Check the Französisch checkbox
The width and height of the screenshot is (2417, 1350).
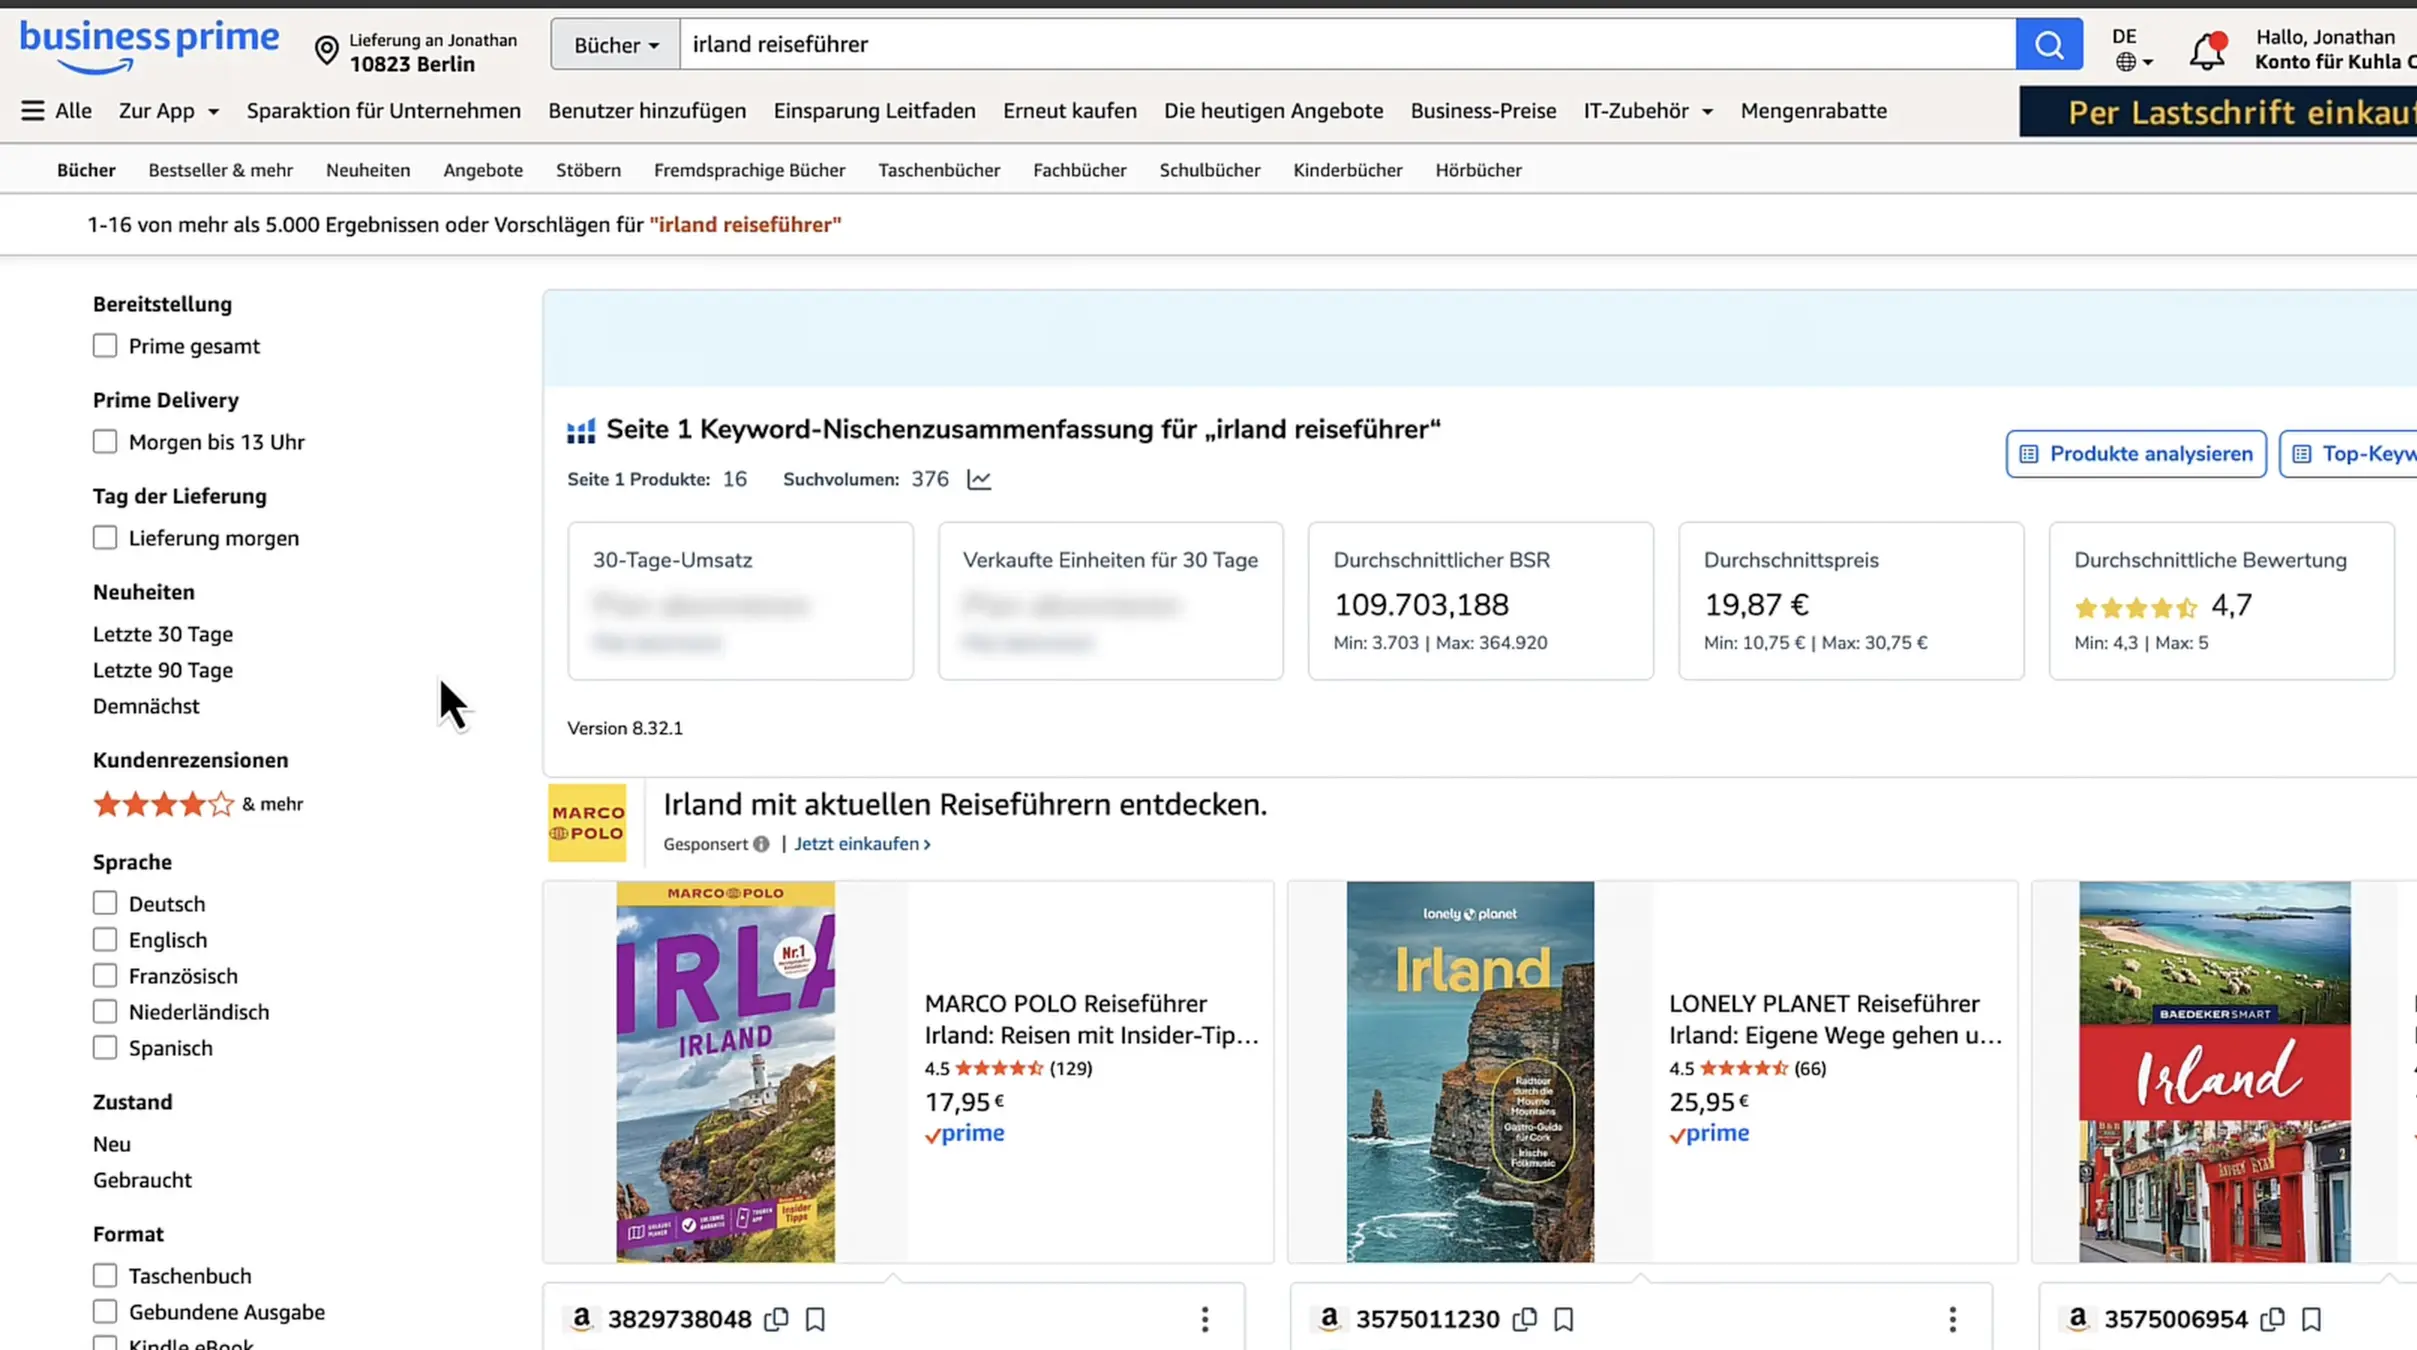(105, 976)
